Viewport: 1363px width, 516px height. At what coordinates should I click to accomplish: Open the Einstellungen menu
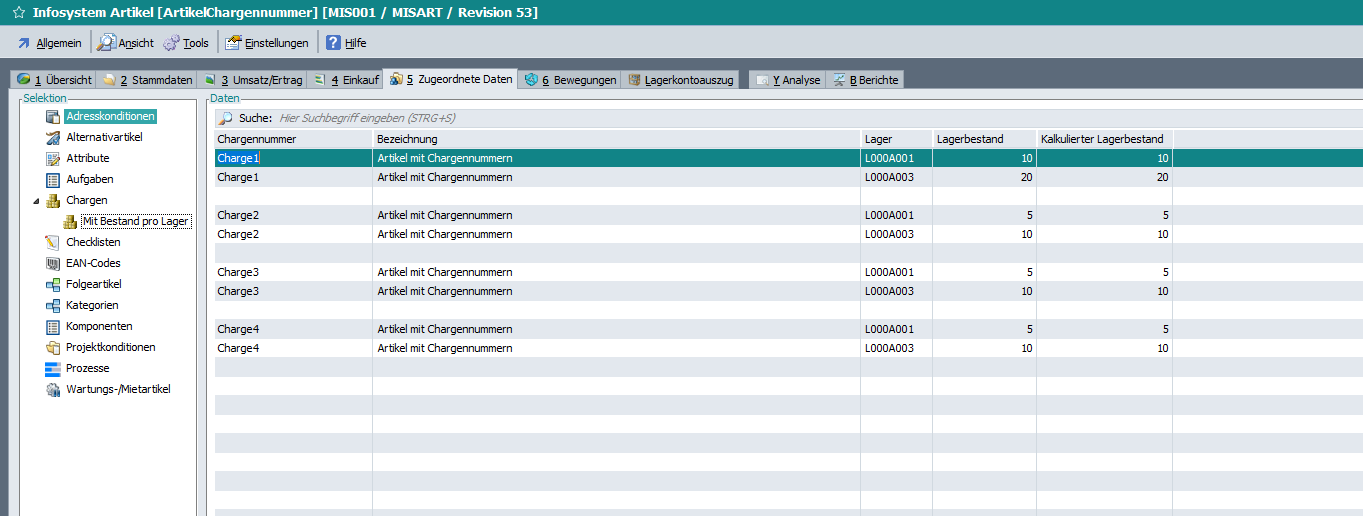[x=266, y=43]
